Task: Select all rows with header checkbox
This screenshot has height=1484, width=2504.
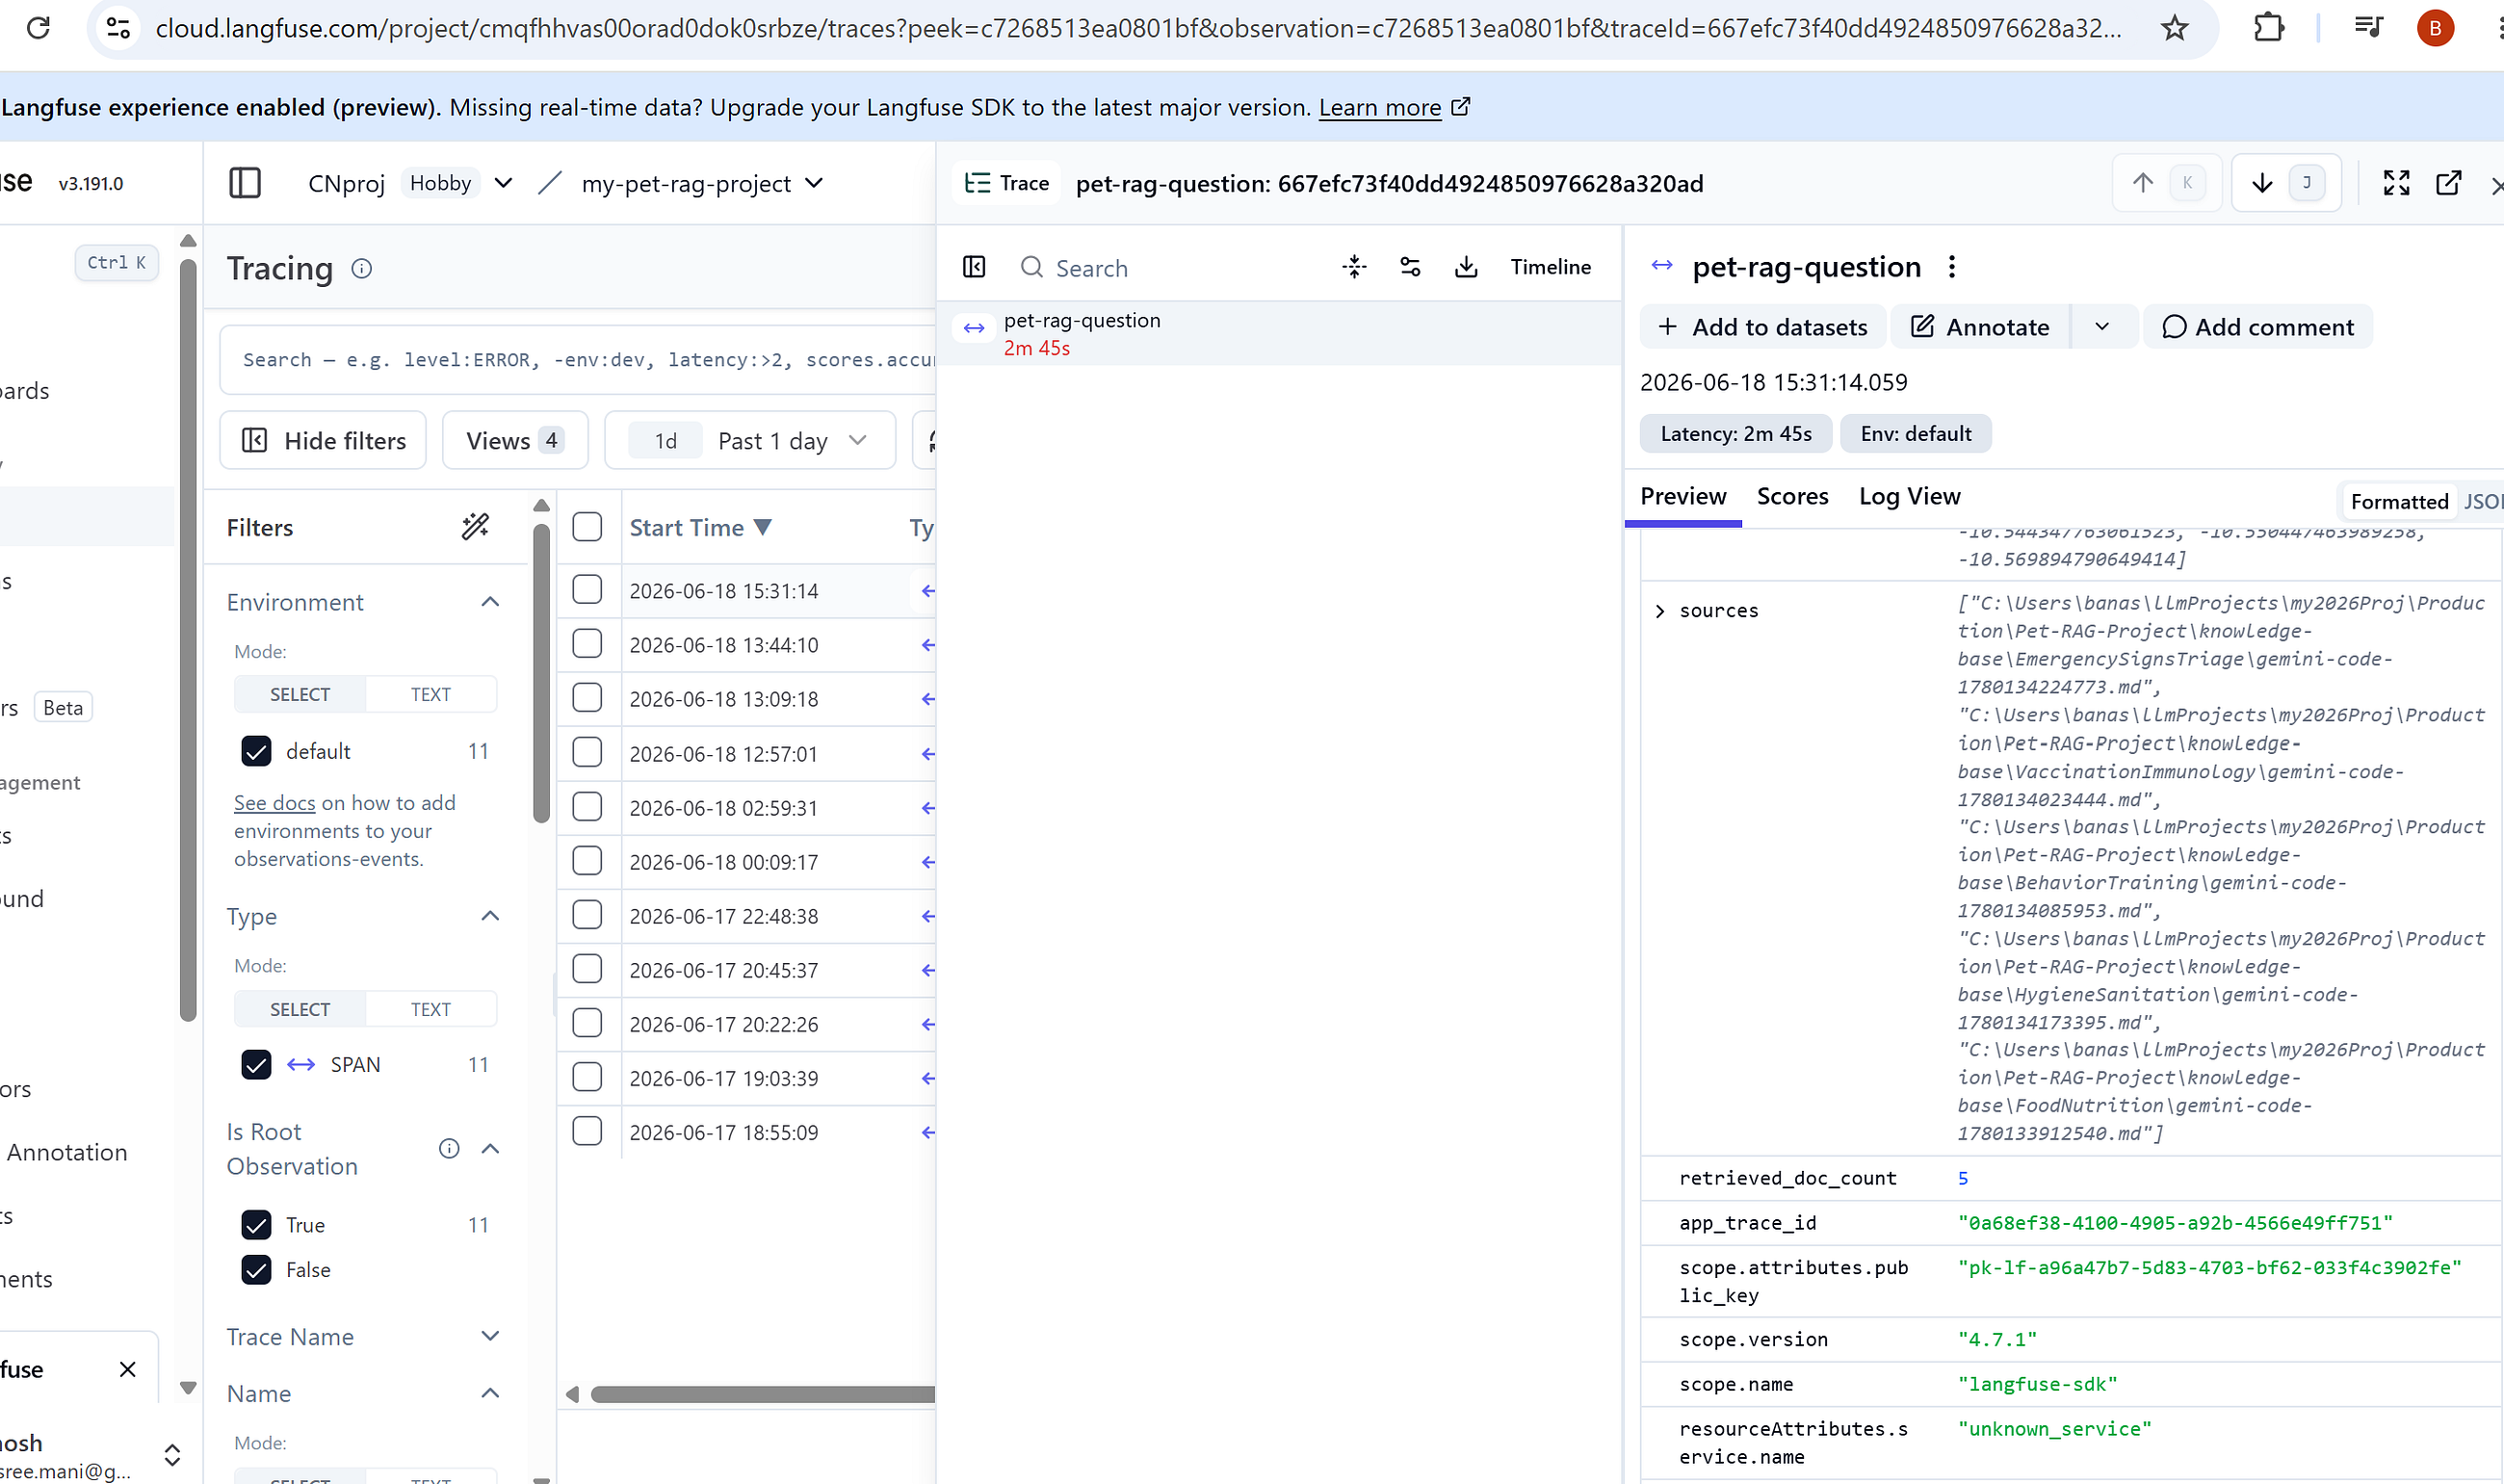Action: 587,527
